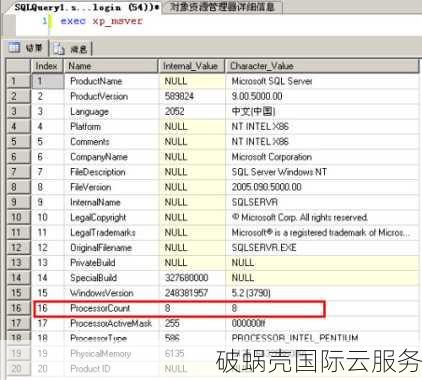Click the messages page icon
The image size is (422, 380).
[x=59, y=49]
